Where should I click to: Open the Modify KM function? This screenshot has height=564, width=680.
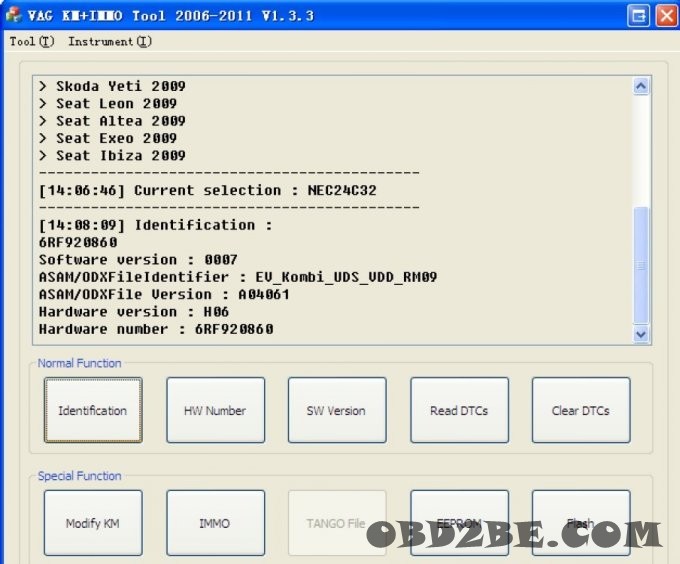[x=93, y=523]
